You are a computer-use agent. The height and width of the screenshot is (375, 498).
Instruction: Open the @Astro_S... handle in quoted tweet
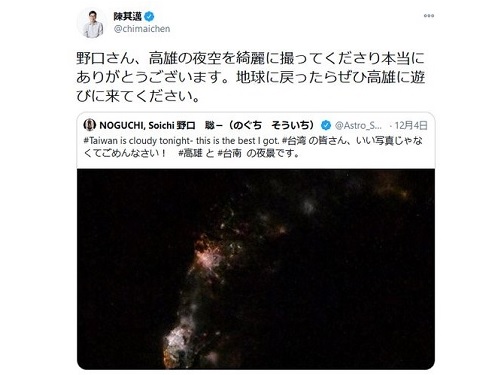pos(358,125)
